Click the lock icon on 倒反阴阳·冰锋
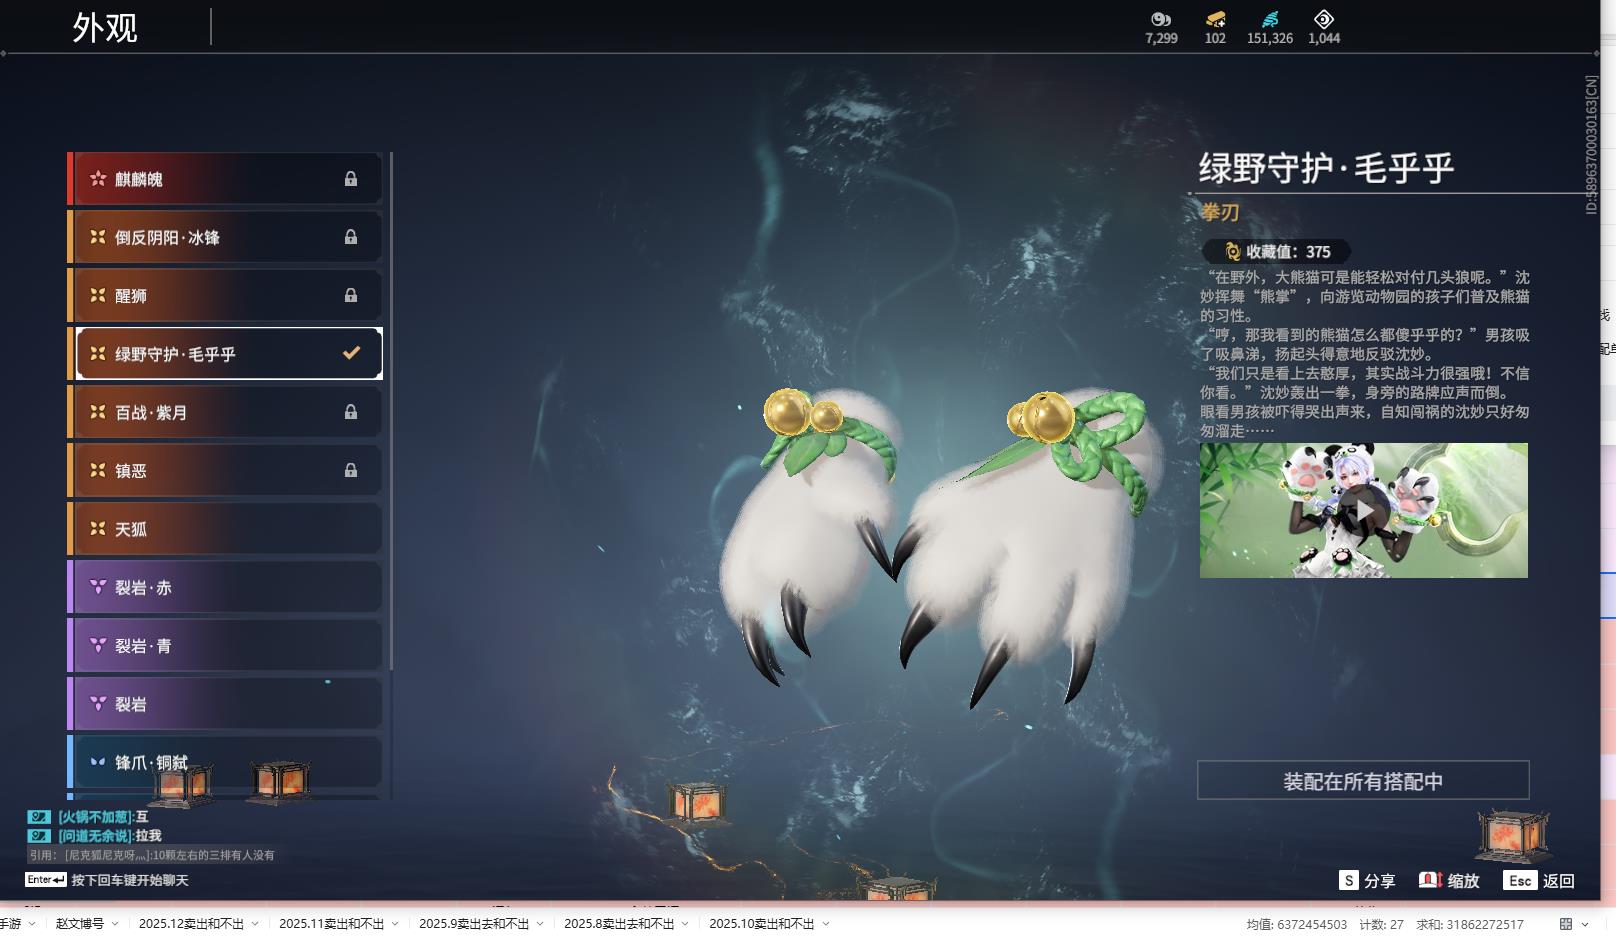Image resolution: width=1616 pixels, height=939 pixels. pyautogui.click(x=351, y=237)
